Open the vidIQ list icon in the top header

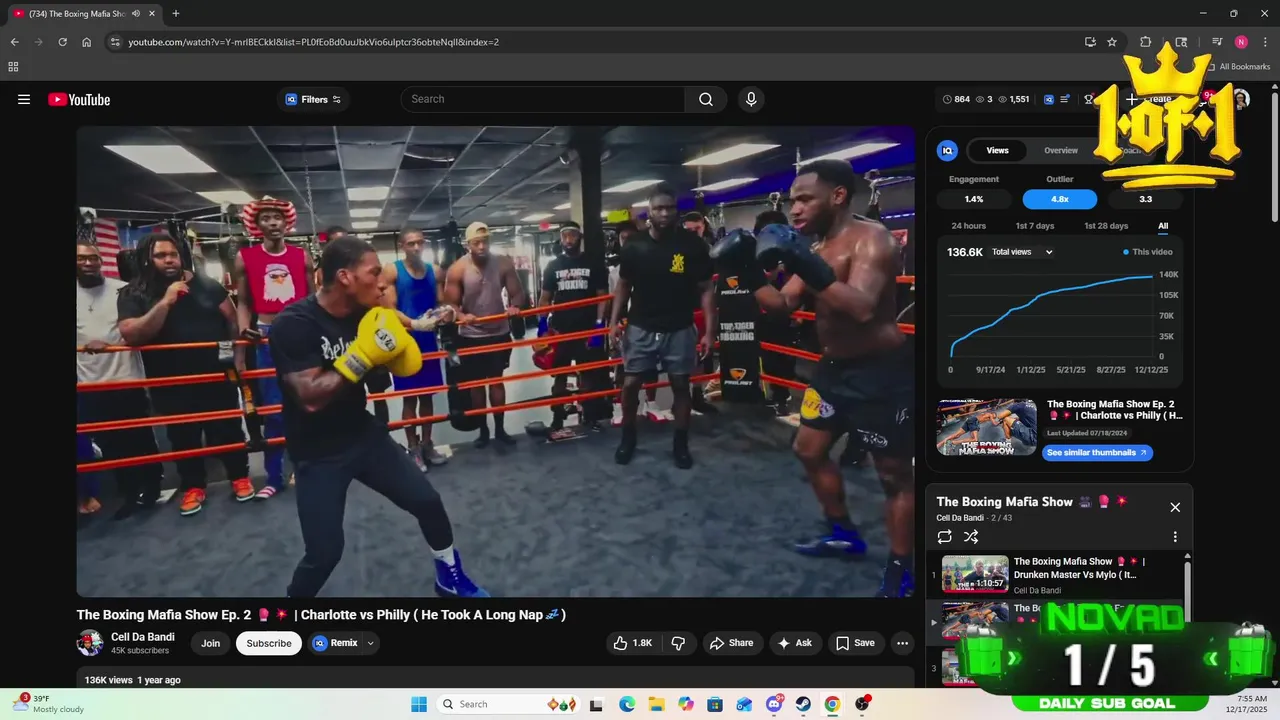[x=1065, y=99]
